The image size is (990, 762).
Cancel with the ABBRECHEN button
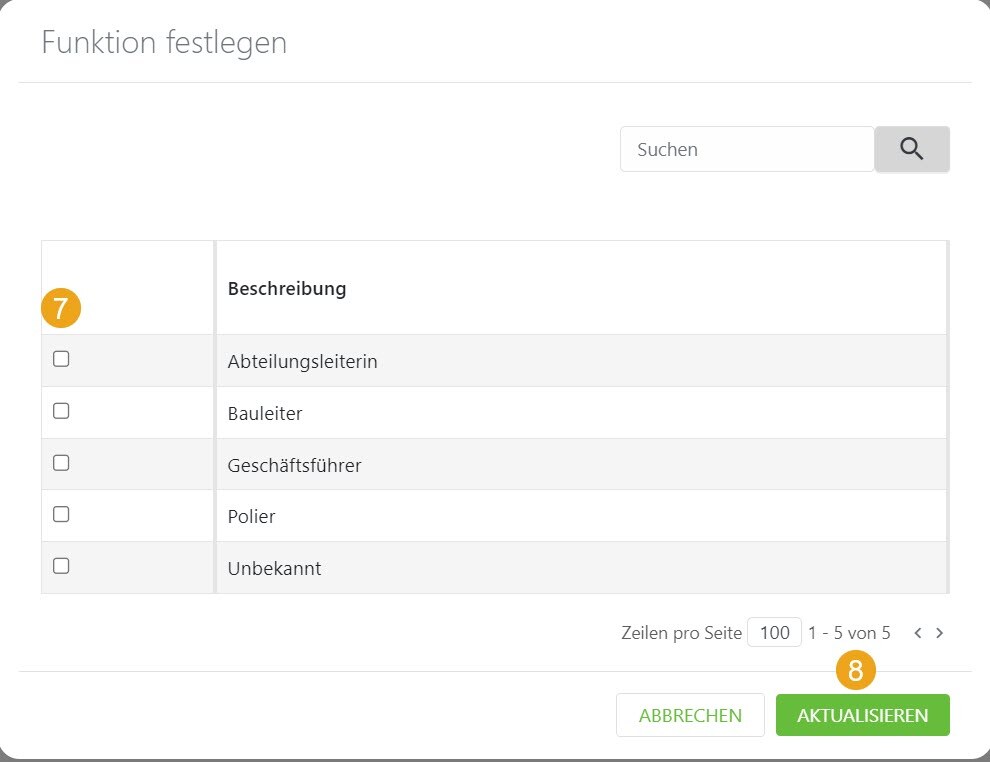(x=690, y=715)
